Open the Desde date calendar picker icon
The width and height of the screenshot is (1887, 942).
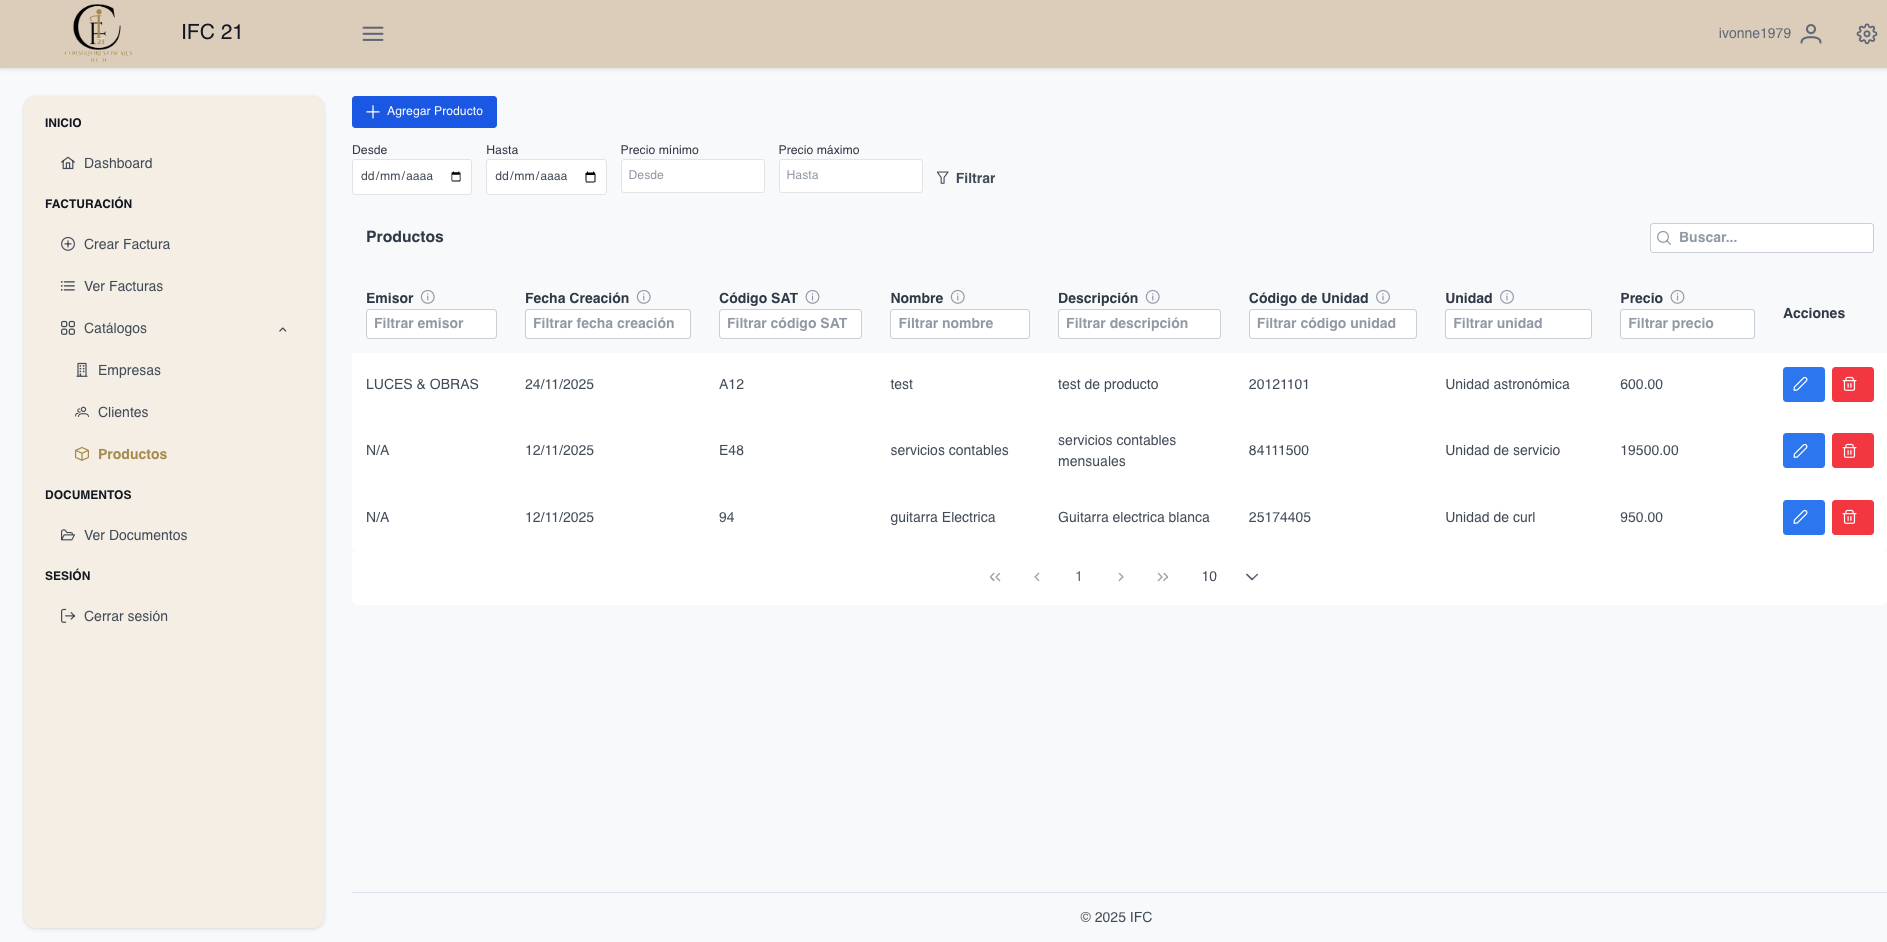point(456,177)
